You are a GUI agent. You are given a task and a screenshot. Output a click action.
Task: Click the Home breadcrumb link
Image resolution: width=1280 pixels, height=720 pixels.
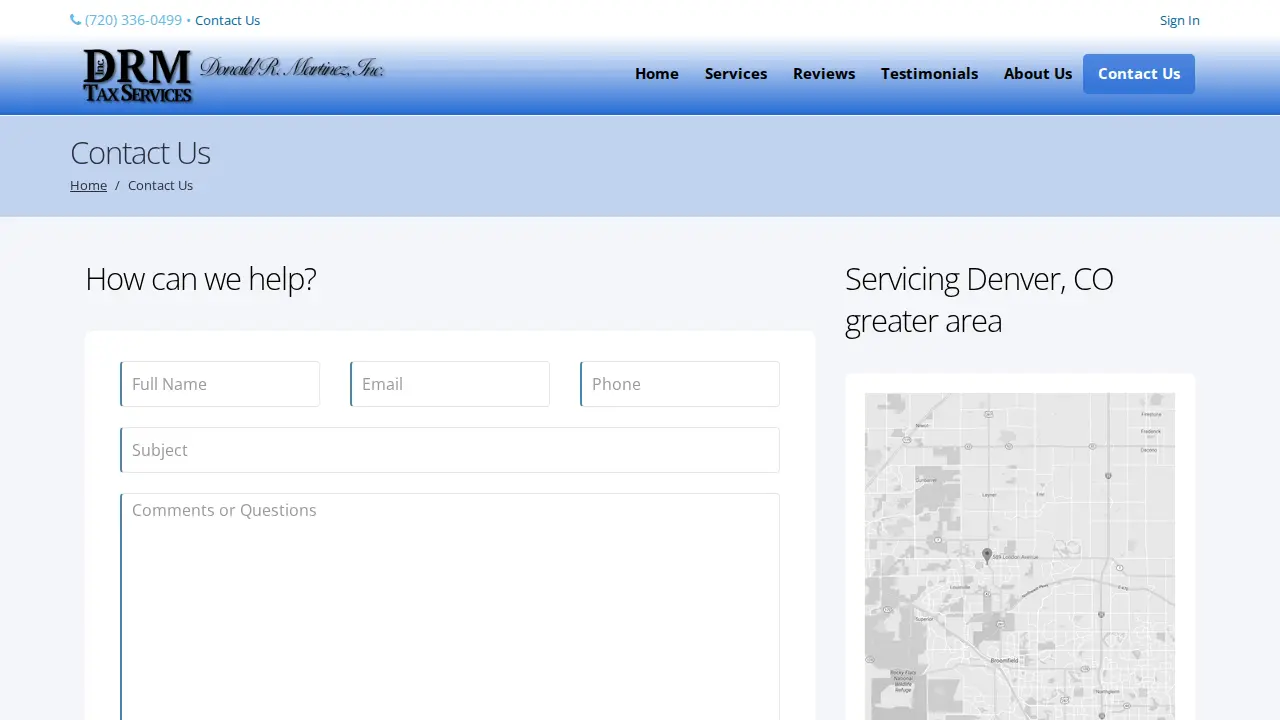(88, 185)
